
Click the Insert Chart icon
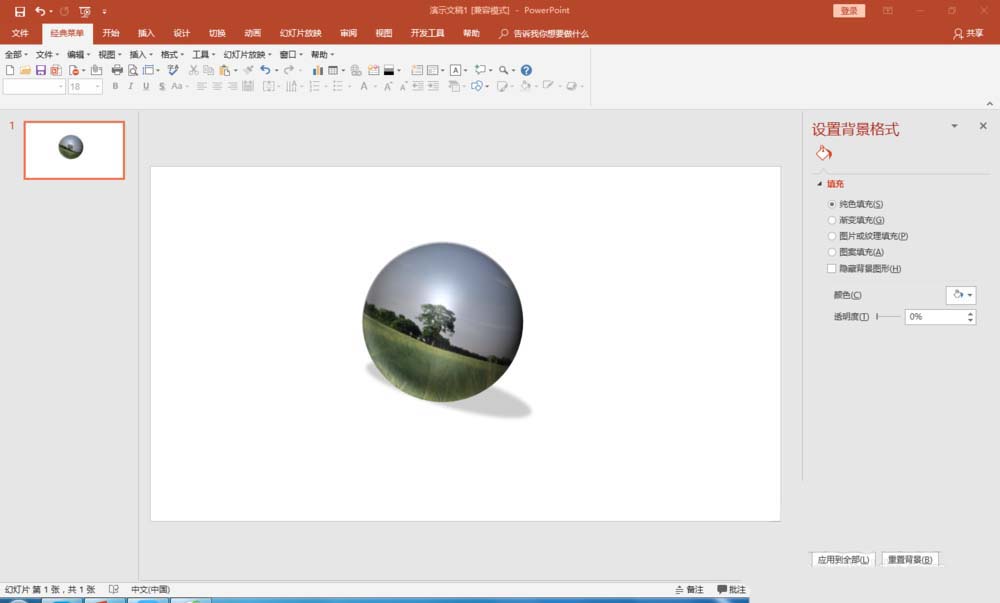coord(317,70)
